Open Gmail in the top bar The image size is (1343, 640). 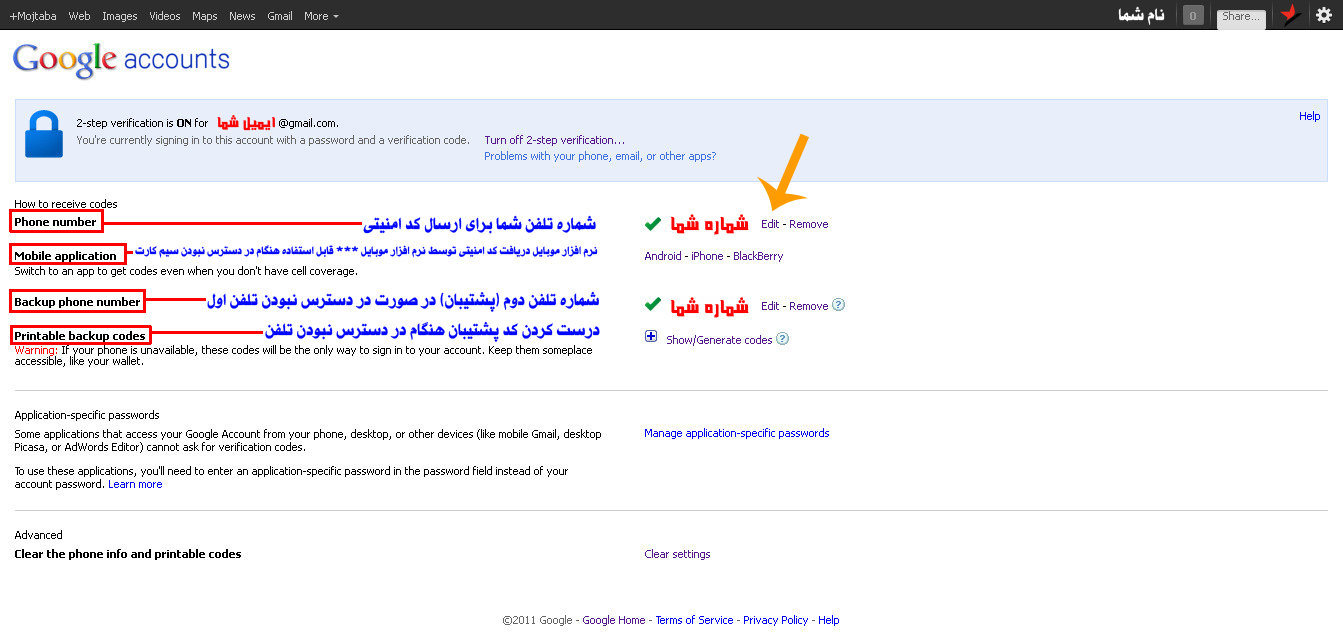(x=280, y=16)
